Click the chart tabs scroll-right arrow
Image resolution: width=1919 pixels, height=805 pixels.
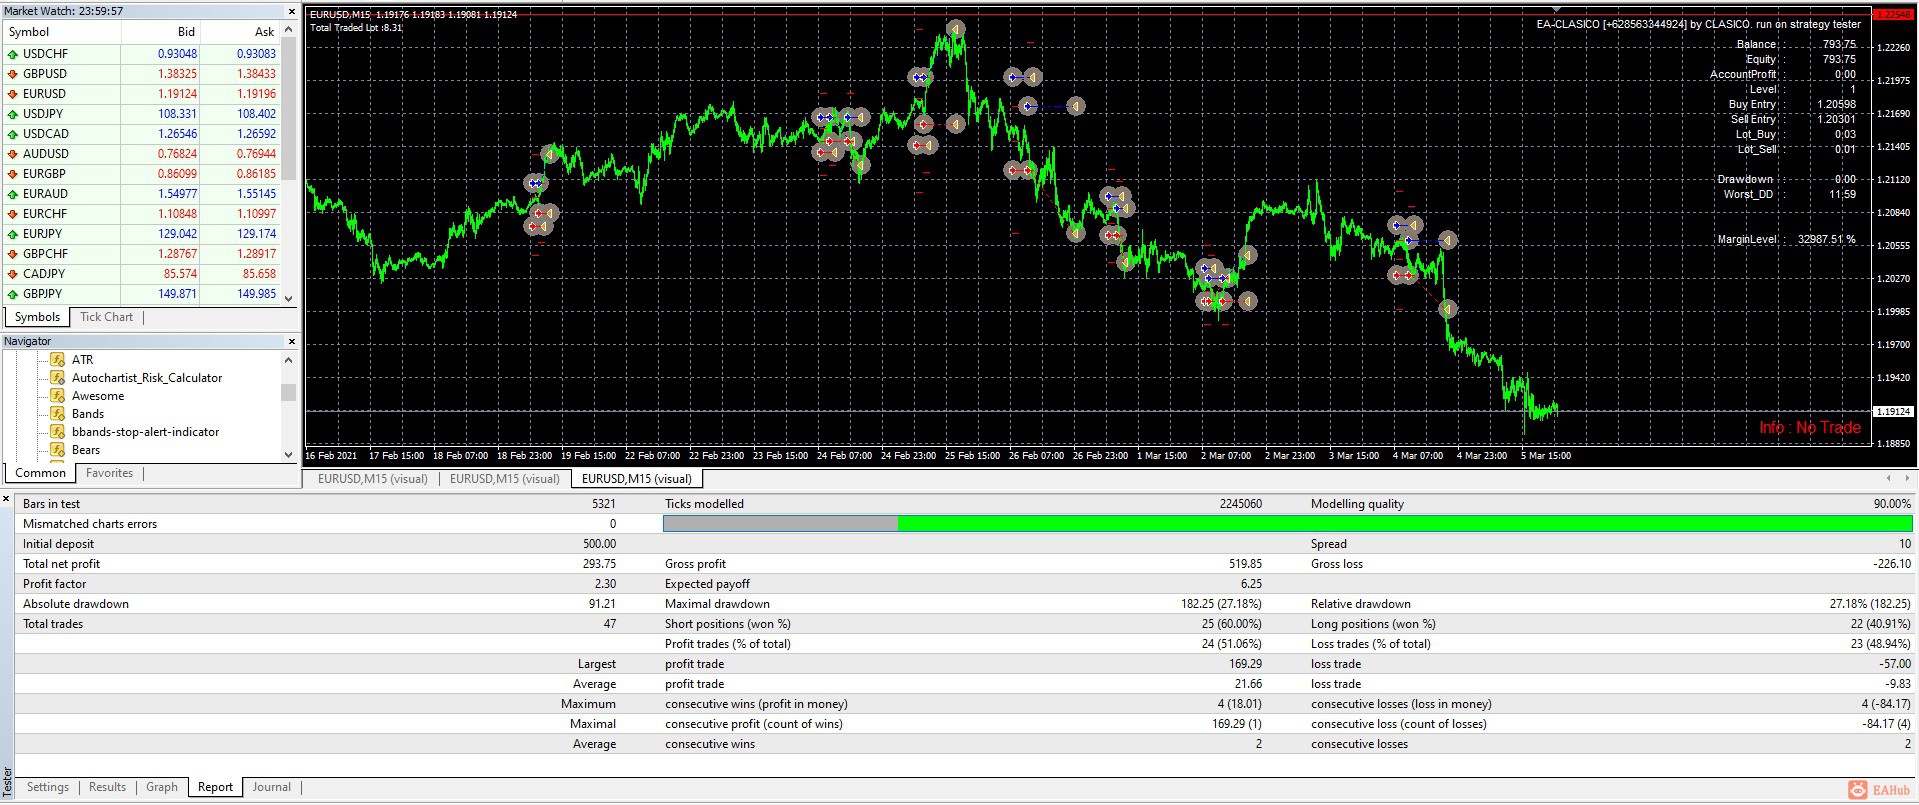point(1905,478)
